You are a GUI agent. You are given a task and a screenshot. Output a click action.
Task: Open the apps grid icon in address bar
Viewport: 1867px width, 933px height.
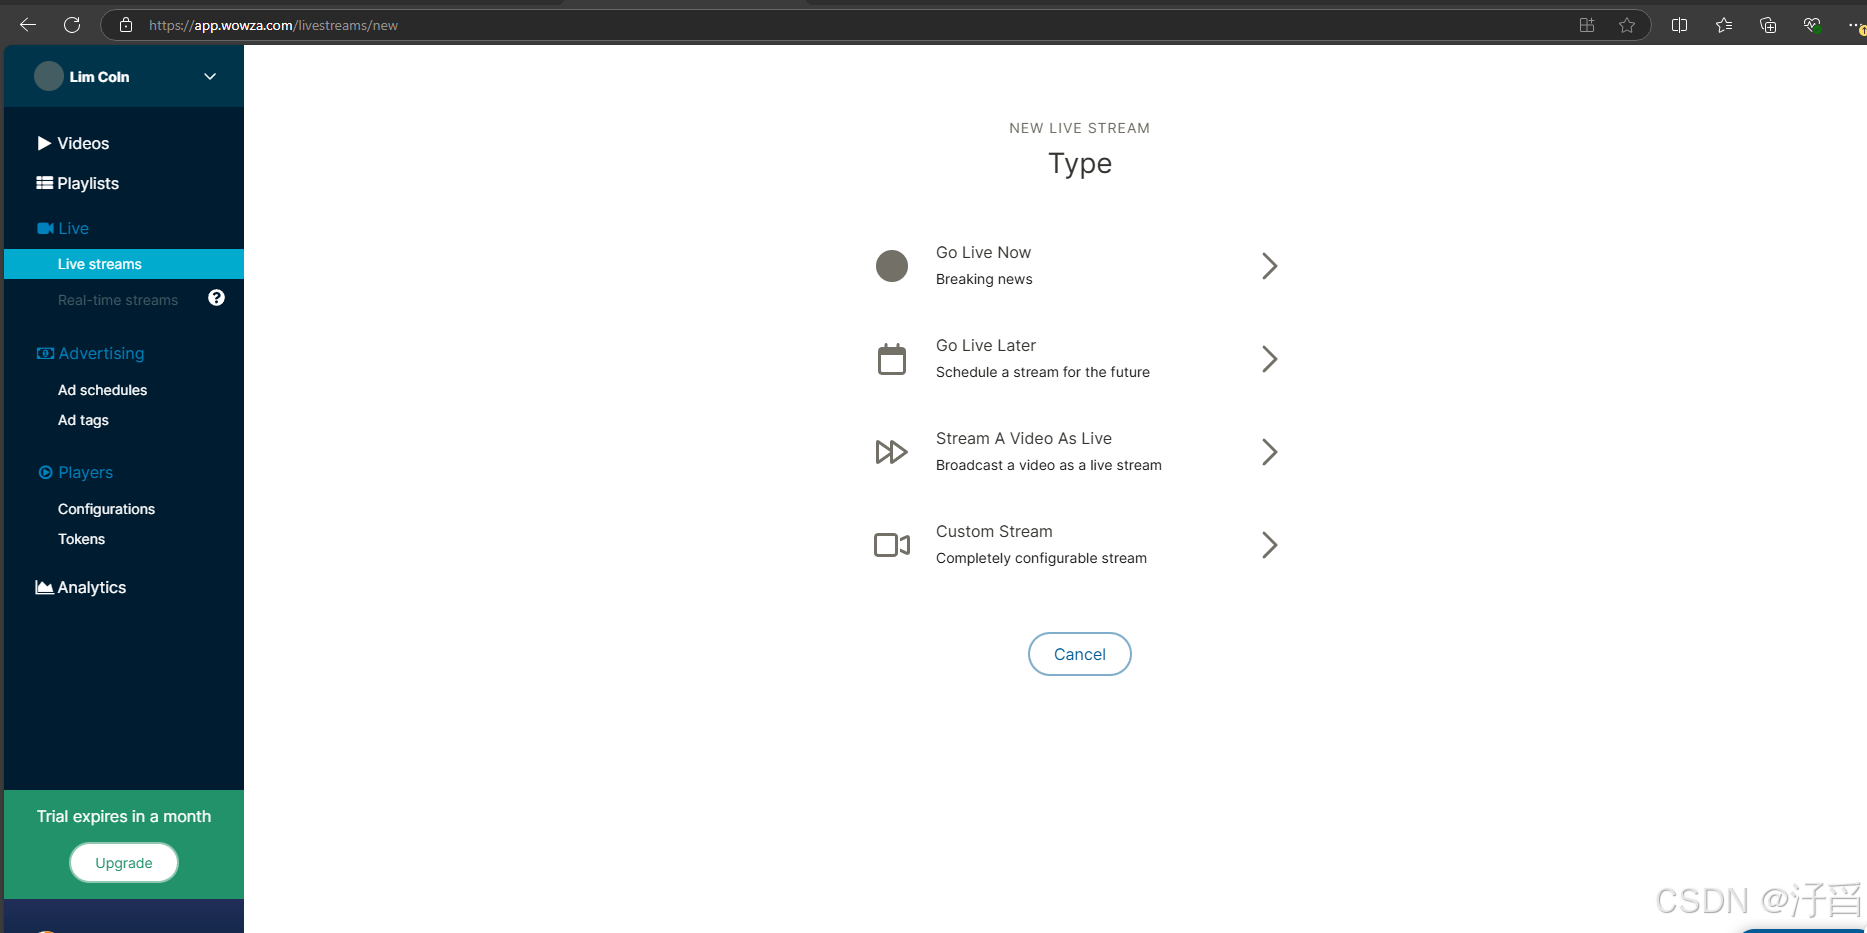coord(1587,25)
